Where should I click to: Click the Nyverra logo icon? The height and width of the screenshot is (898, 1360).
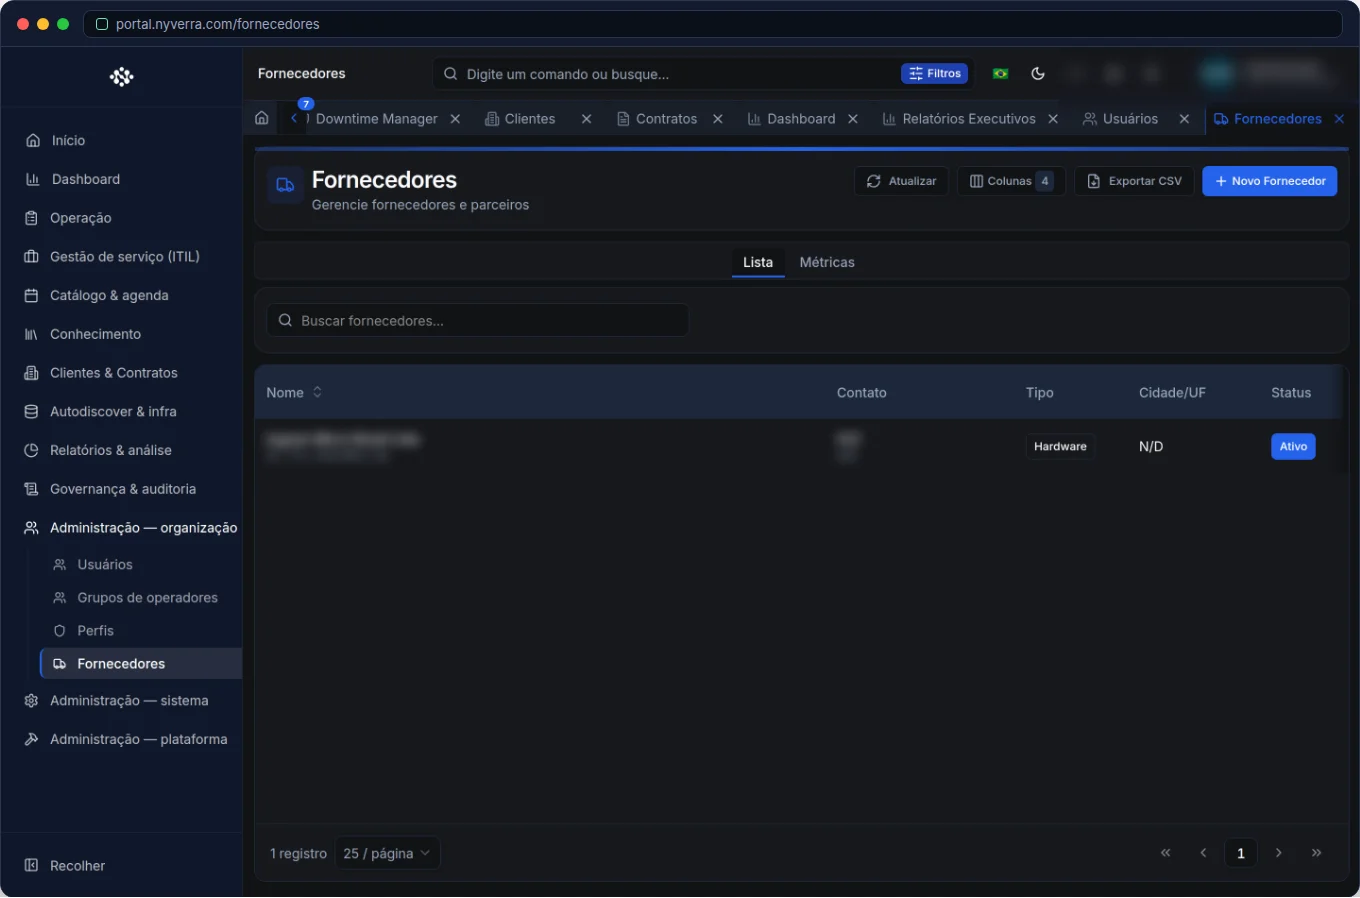pyautogui.click(x=122, y=77)
